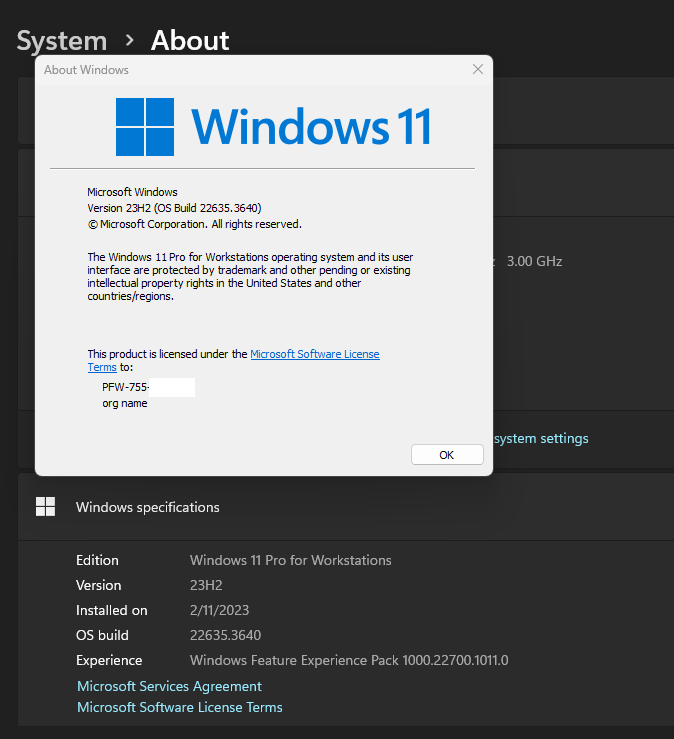This screenshot has width=674, height=739.
Task: Click the About Windows title bar text
Action: [x=86, y=70]
